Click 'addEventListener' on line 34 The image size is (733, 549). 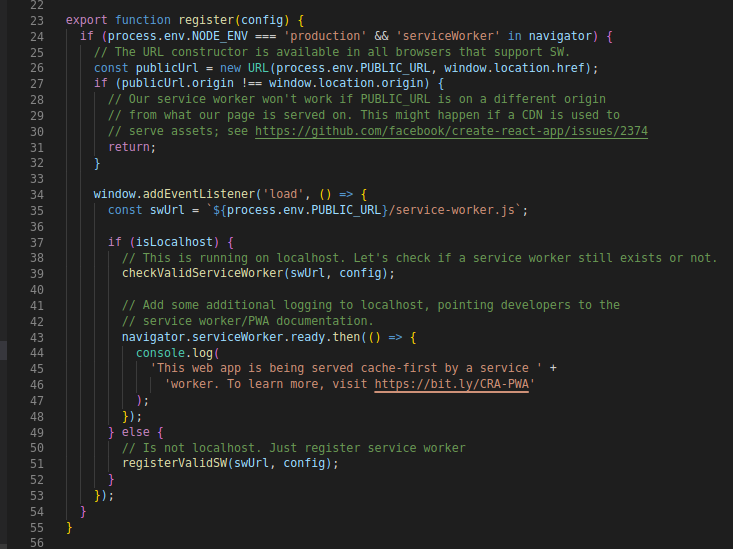click(x=199, y=194)
